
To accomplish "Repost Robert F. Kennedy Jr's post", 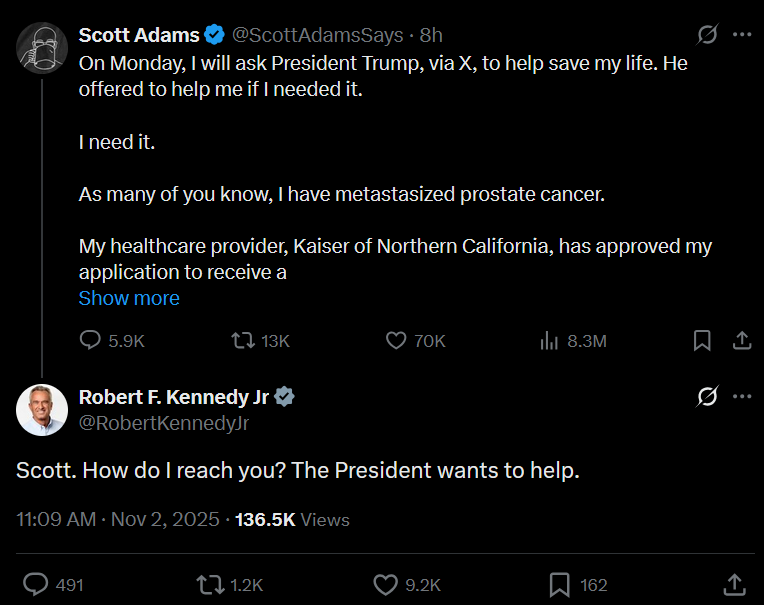I will pyautogui.click(x=211, y=584).
